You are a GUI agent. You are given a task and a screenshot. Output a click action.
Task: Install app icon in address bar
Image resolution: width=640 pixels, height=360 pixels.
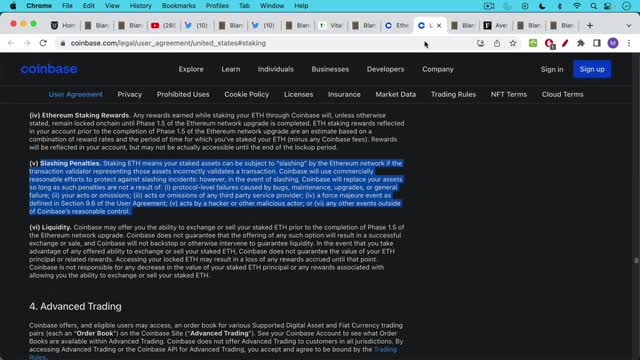pyautogui.click(x=480, y=43)
